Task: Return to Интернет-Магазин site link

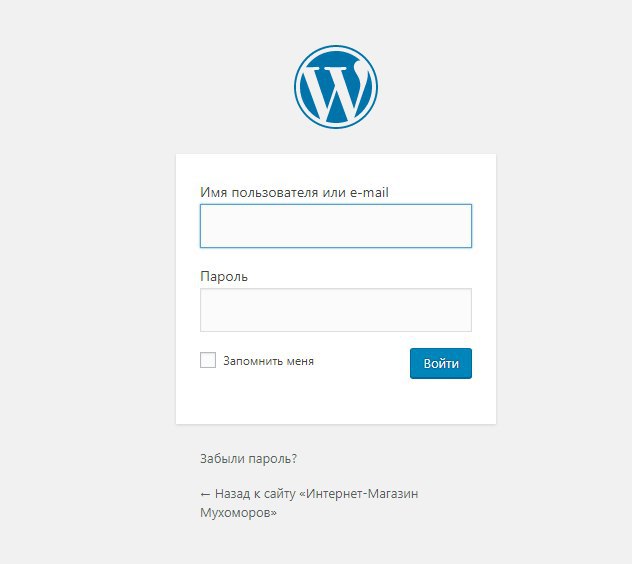Action: click(x=309, y=503)
